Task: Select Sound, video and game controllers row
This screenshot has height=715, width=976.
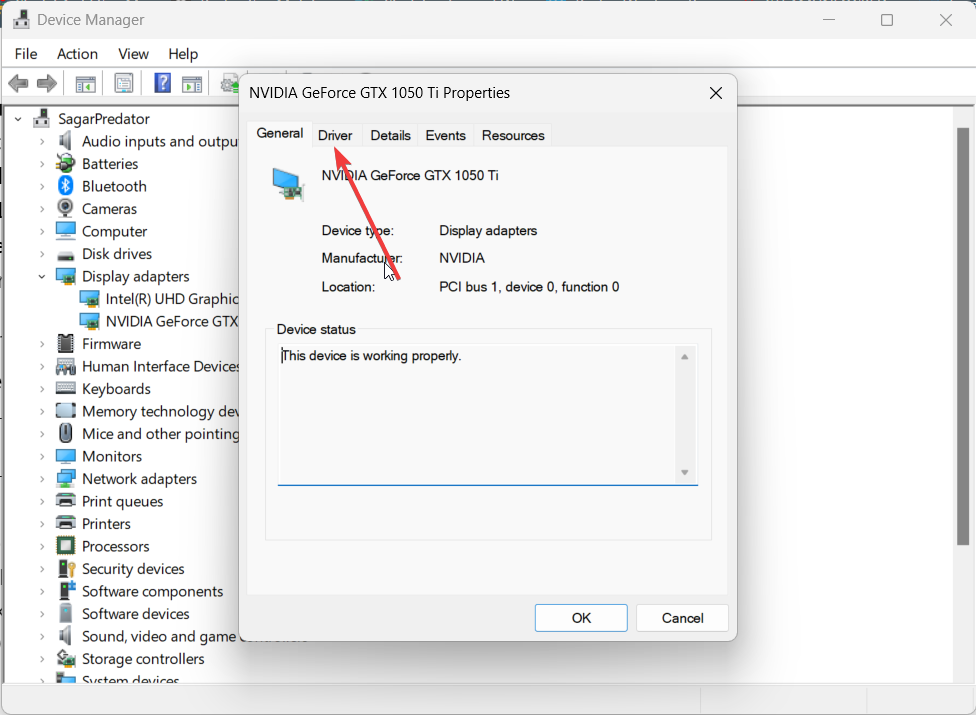Action: click(x=147, y=637)
